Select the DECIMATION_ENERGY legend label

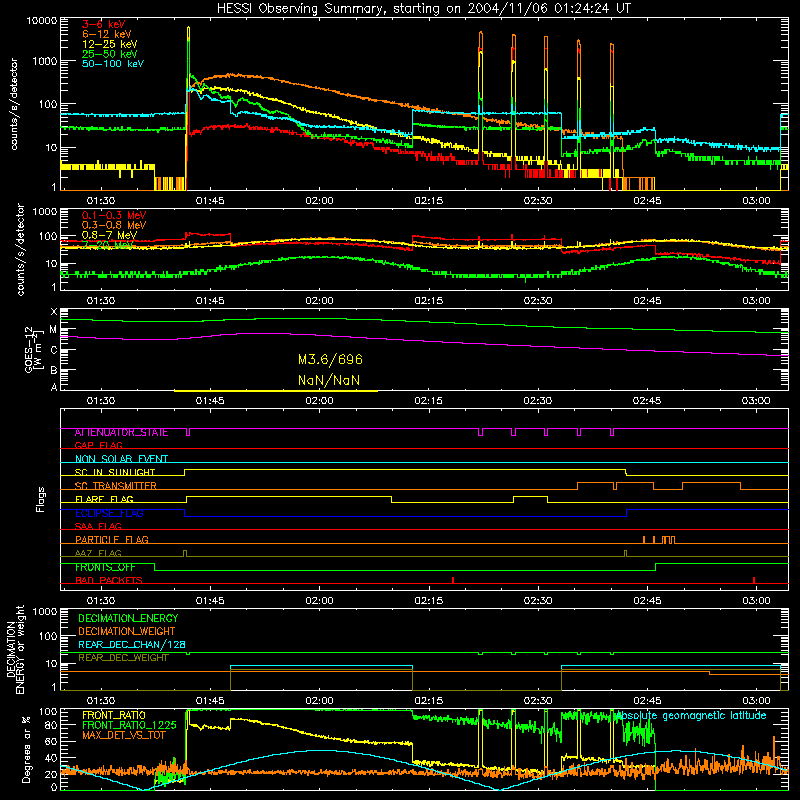coord(128,618)
